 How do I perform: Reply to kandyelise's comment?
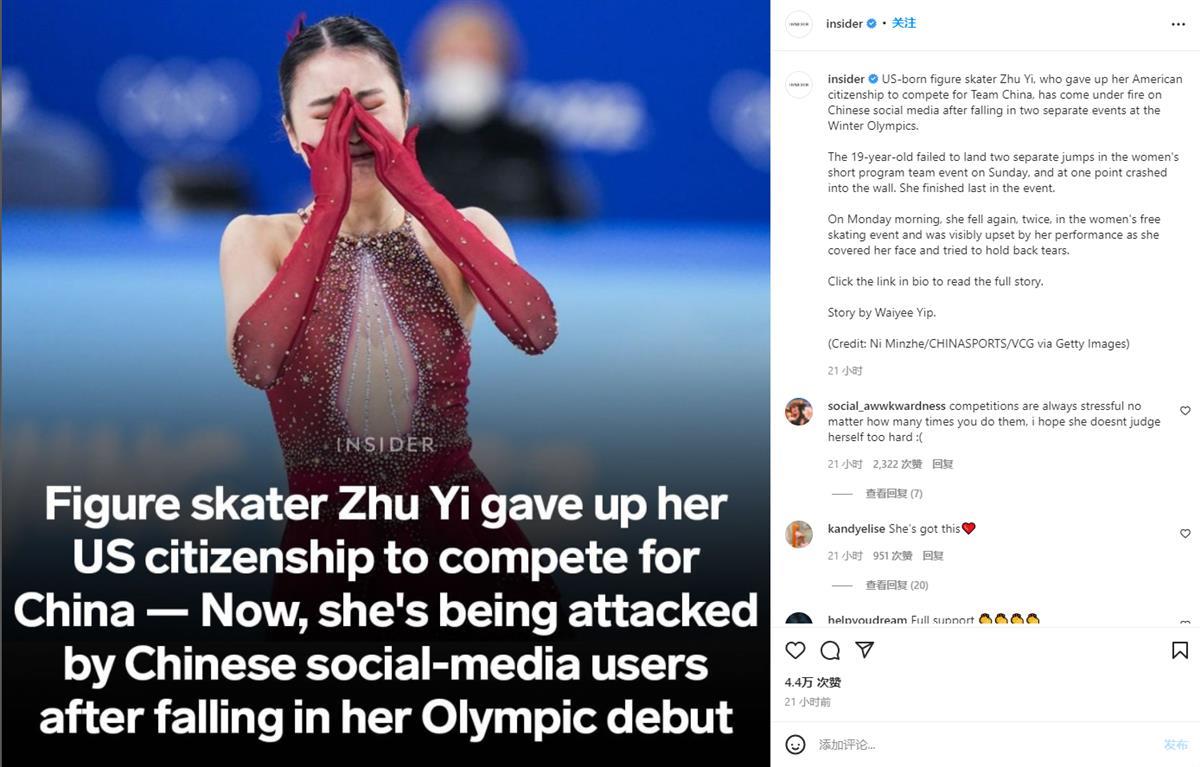coord(933,556)
